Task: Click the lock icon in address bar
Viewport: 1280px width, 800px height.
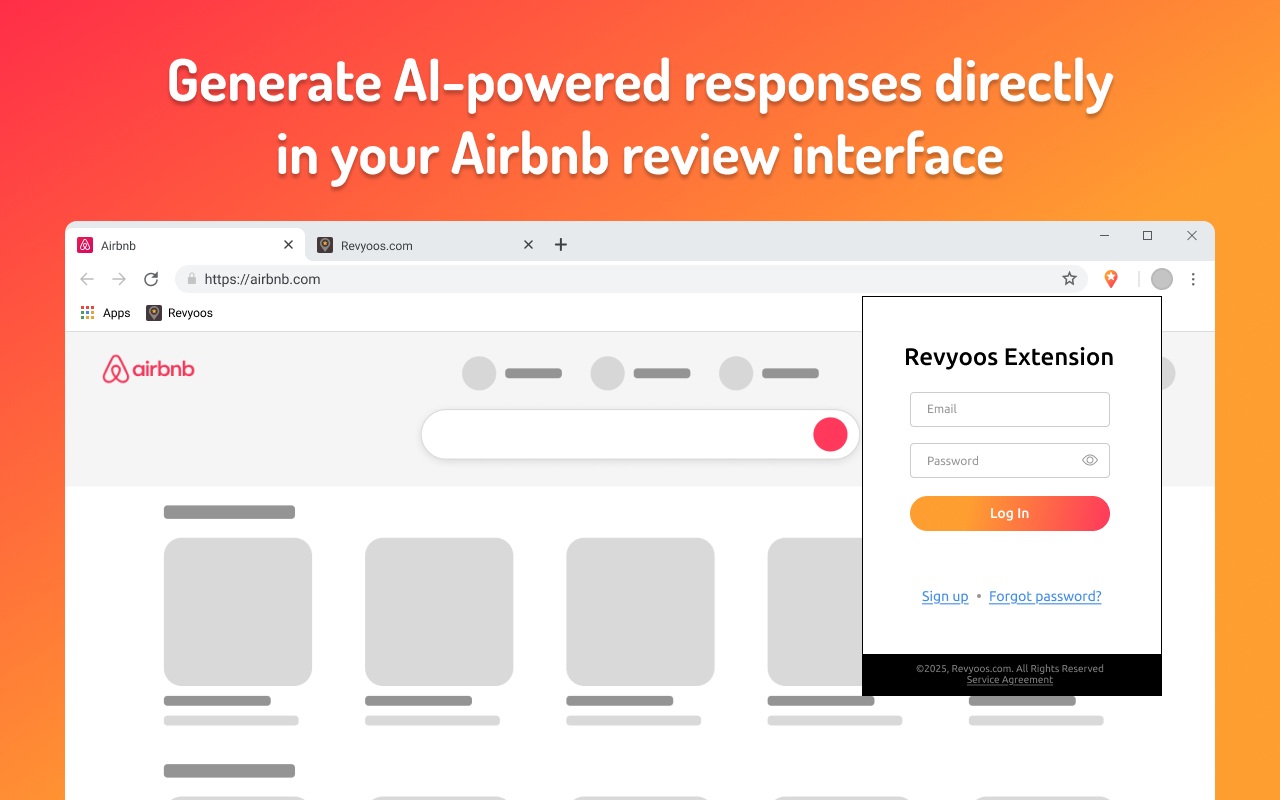Action: pyautogui.click(x=191, y=279)
